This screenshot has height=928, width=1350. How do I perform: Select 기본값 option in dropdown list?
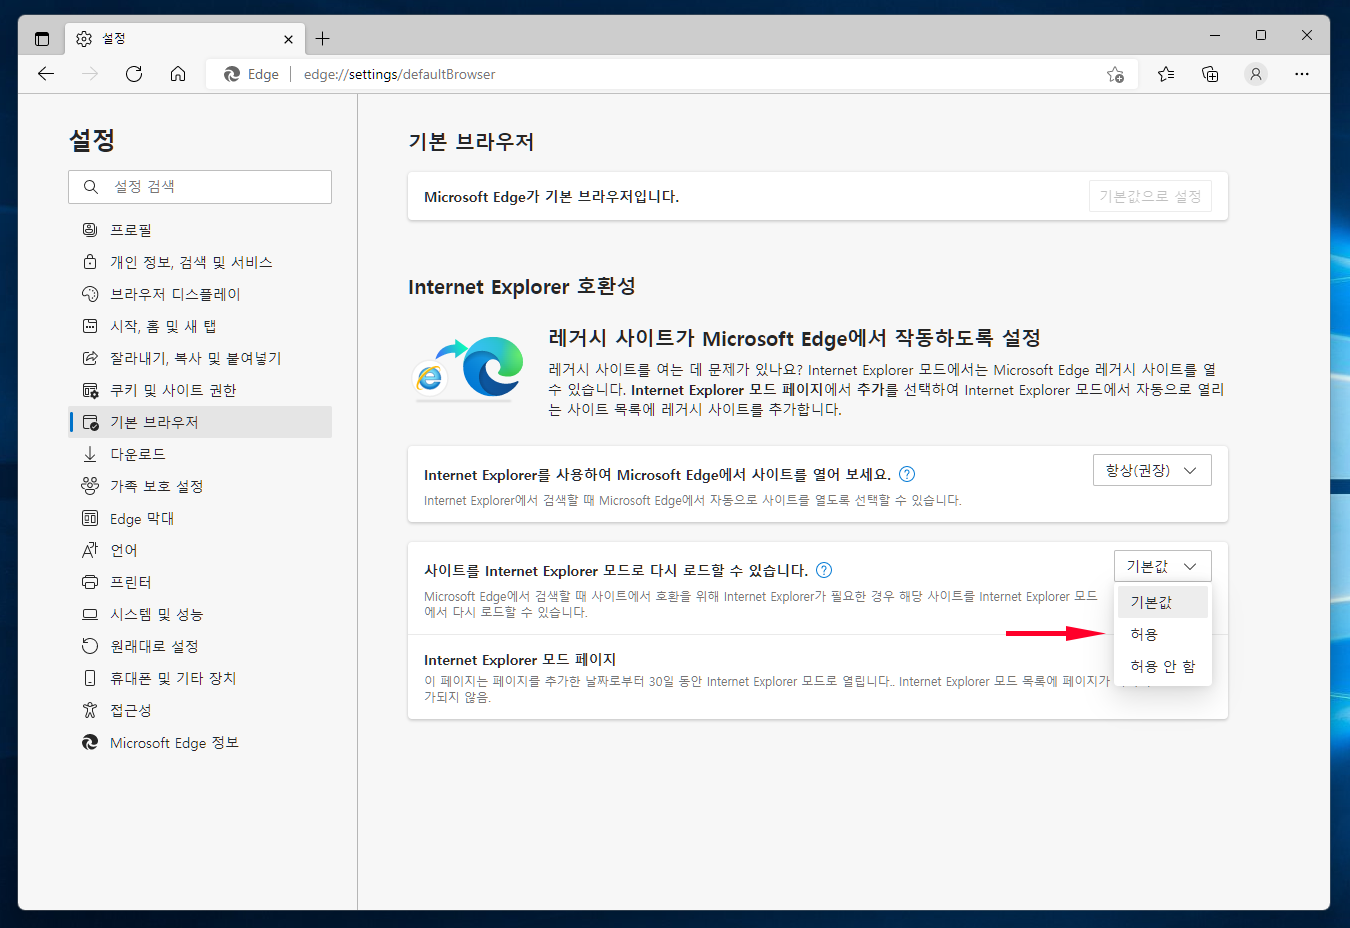1163,602
